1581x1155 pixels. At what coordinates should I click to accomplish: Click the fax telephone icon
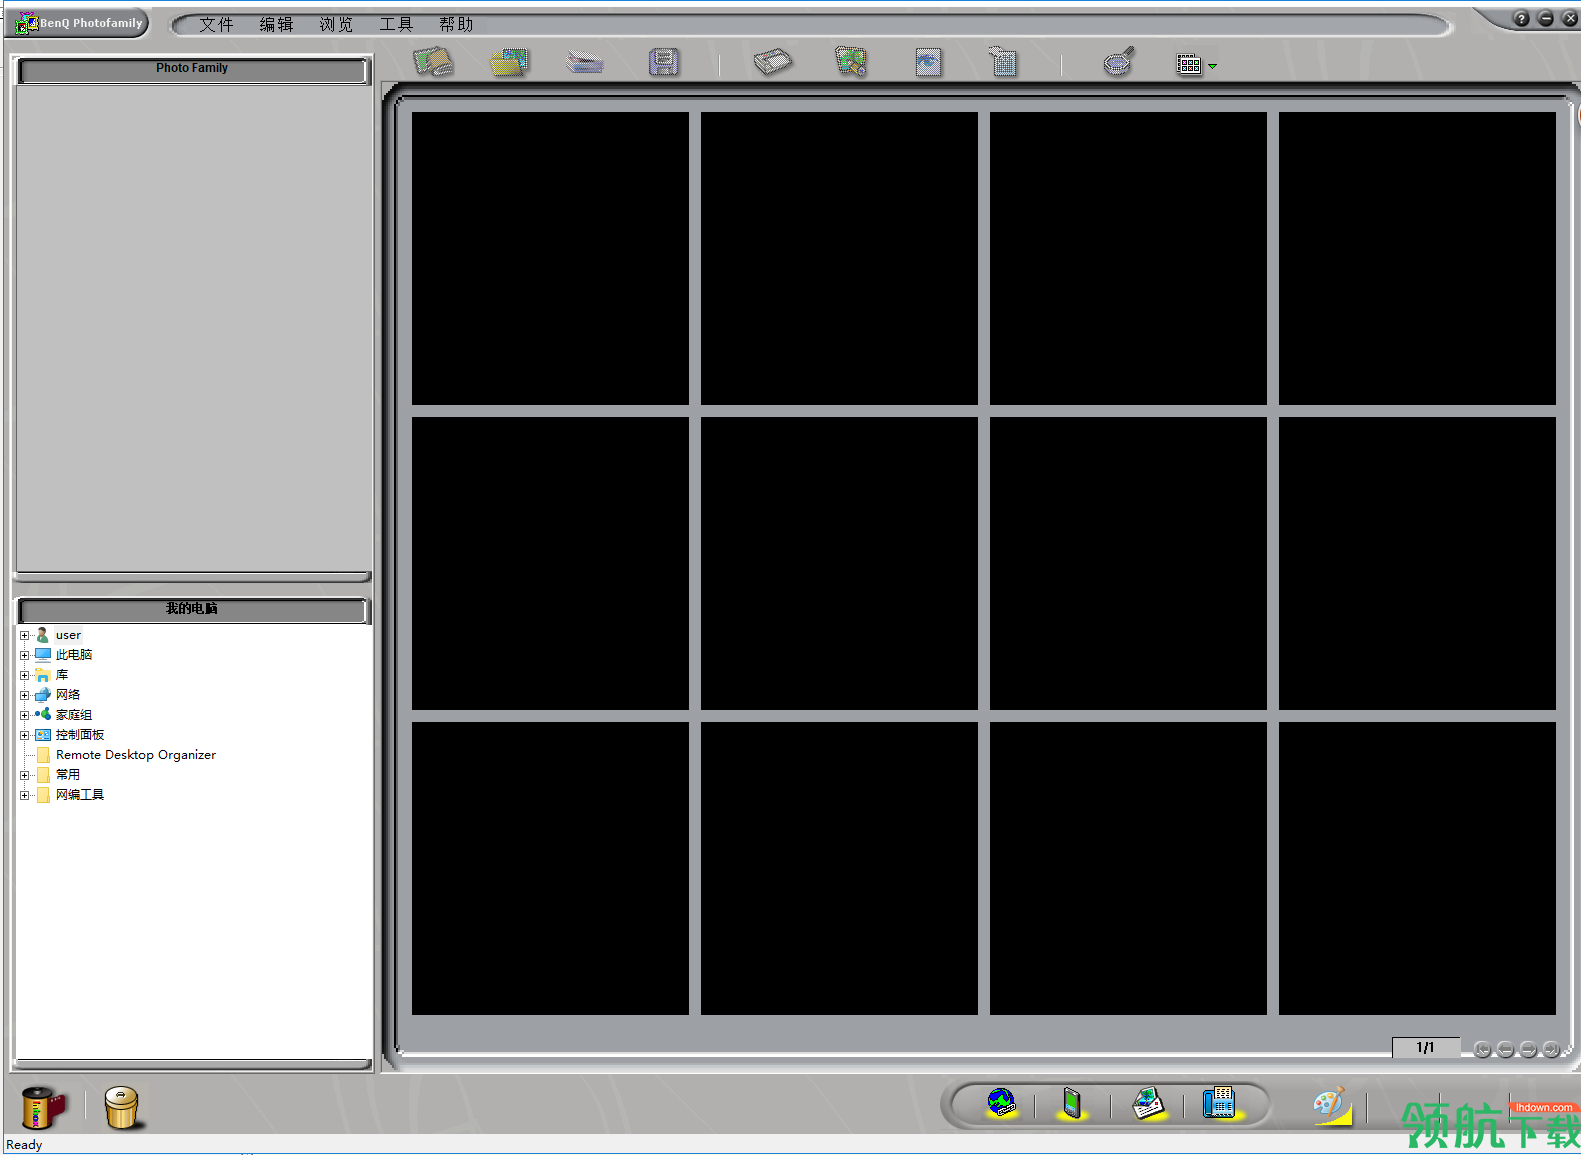click(x=1220, y=1104)
